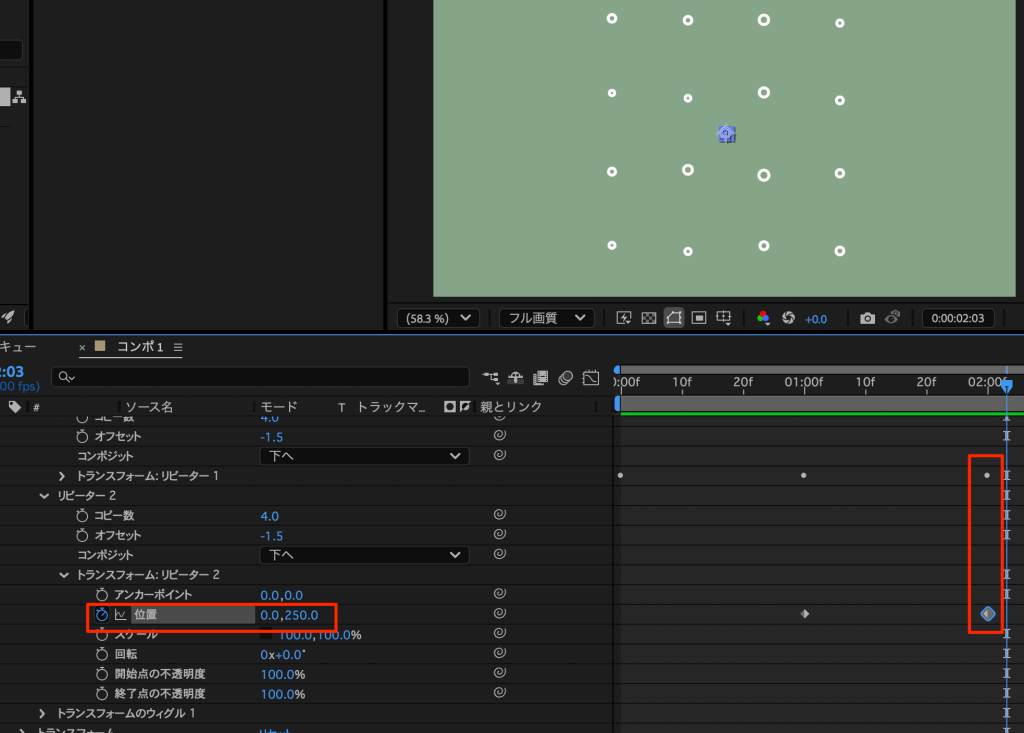Open the graph editor icon in timeline
This screenshot has height=733, width=1024.
(591, 378)
